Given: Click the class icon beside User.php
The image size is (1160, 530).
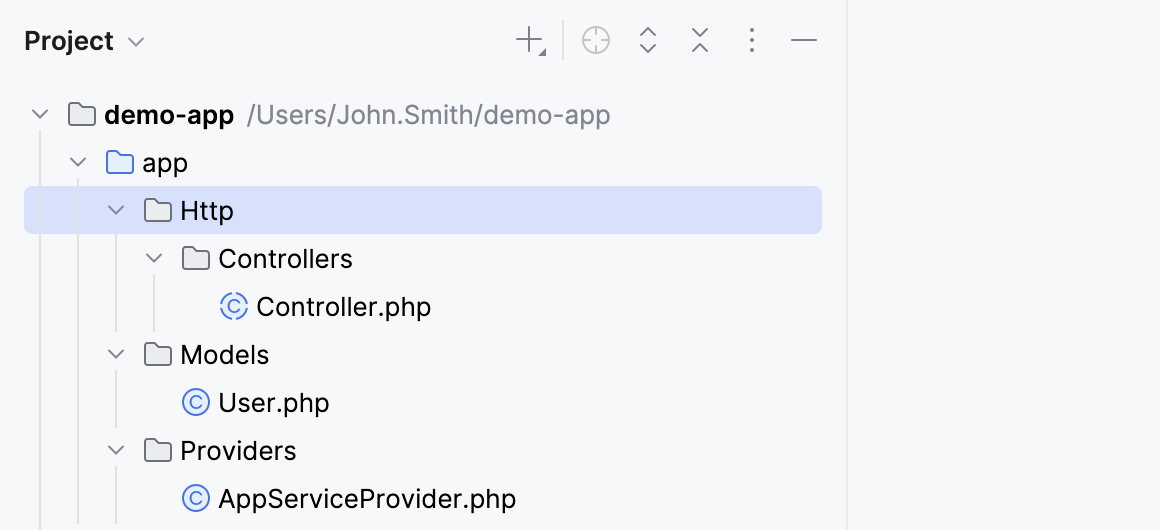Looking at the screenshot, I should coord(195,402).
